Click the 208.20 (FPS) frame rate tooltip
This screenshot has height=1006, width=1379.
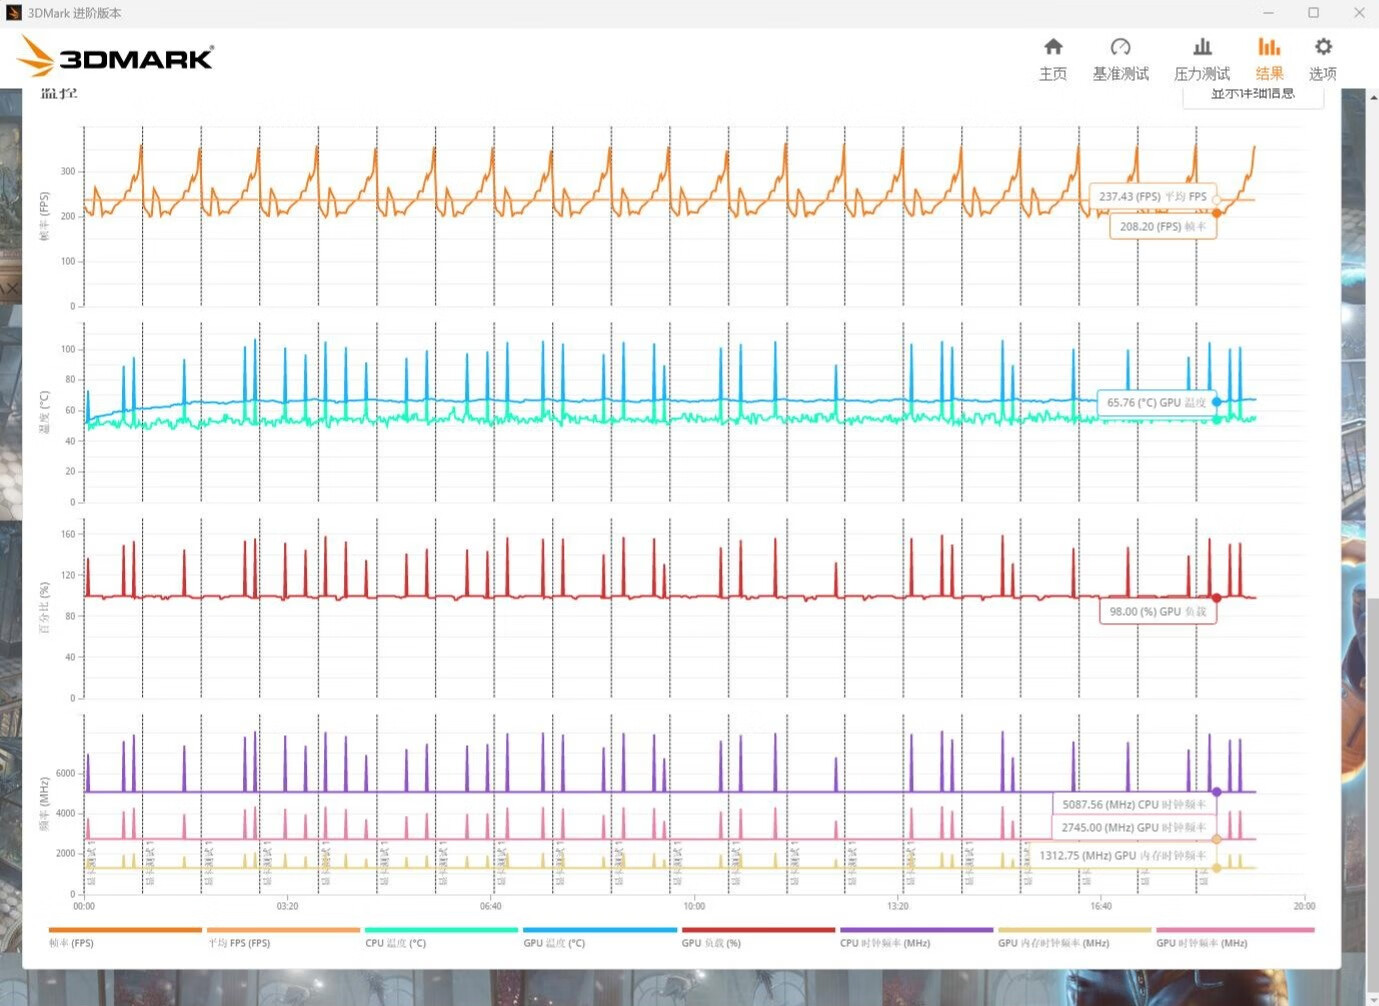tap(1163, 227)
